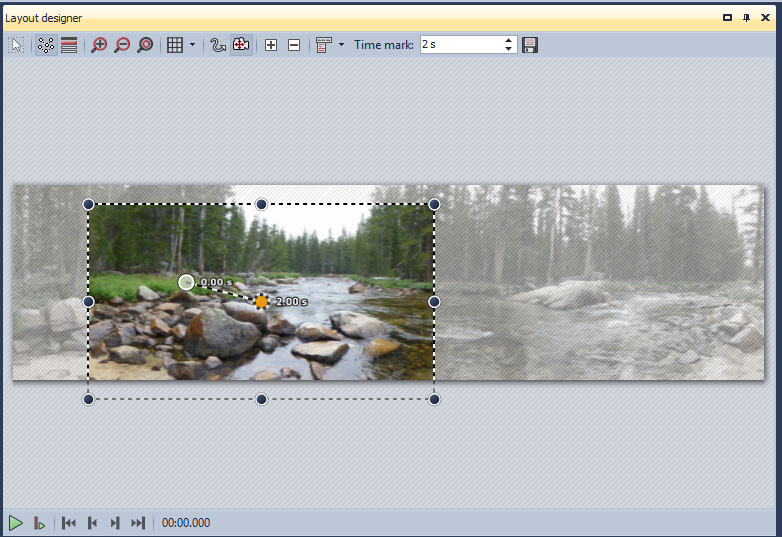The height and width of the screenshot is (537, 782).
Task: Select the 0.00 s motion mark
Action: (186, 282)
